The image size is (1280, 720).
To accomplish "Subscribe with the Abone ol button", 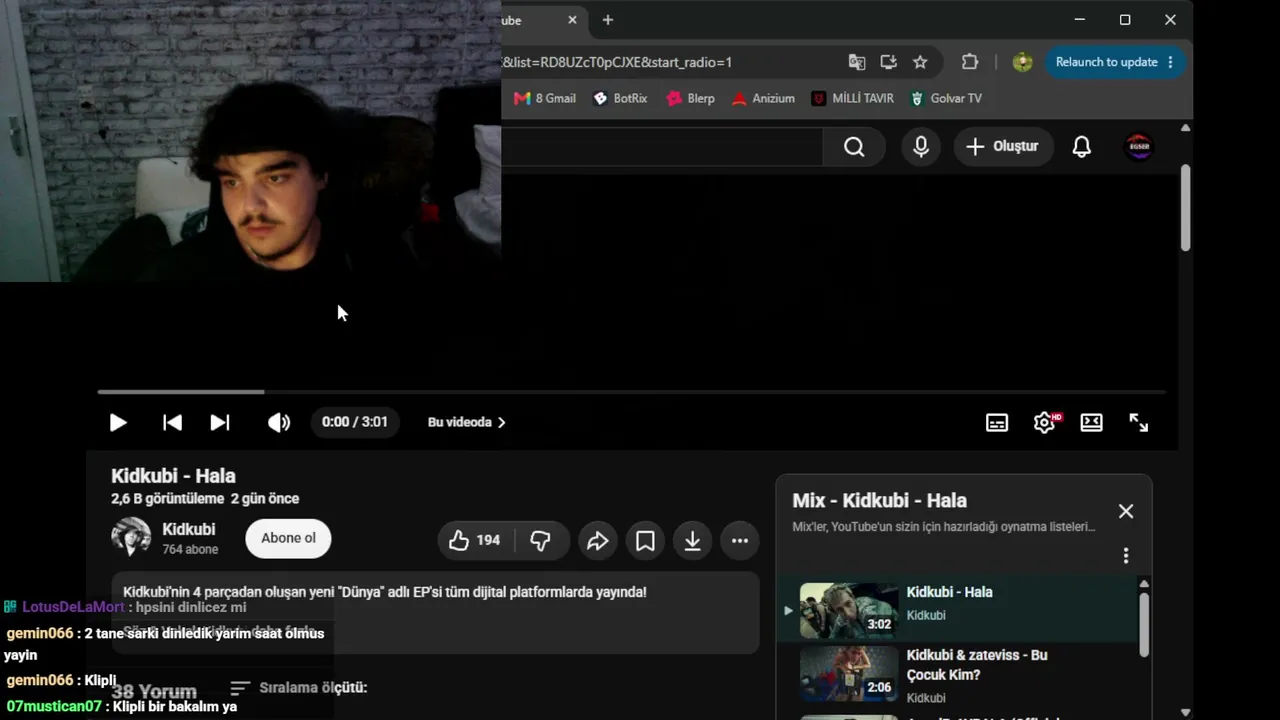I will [x=288, y=538].
